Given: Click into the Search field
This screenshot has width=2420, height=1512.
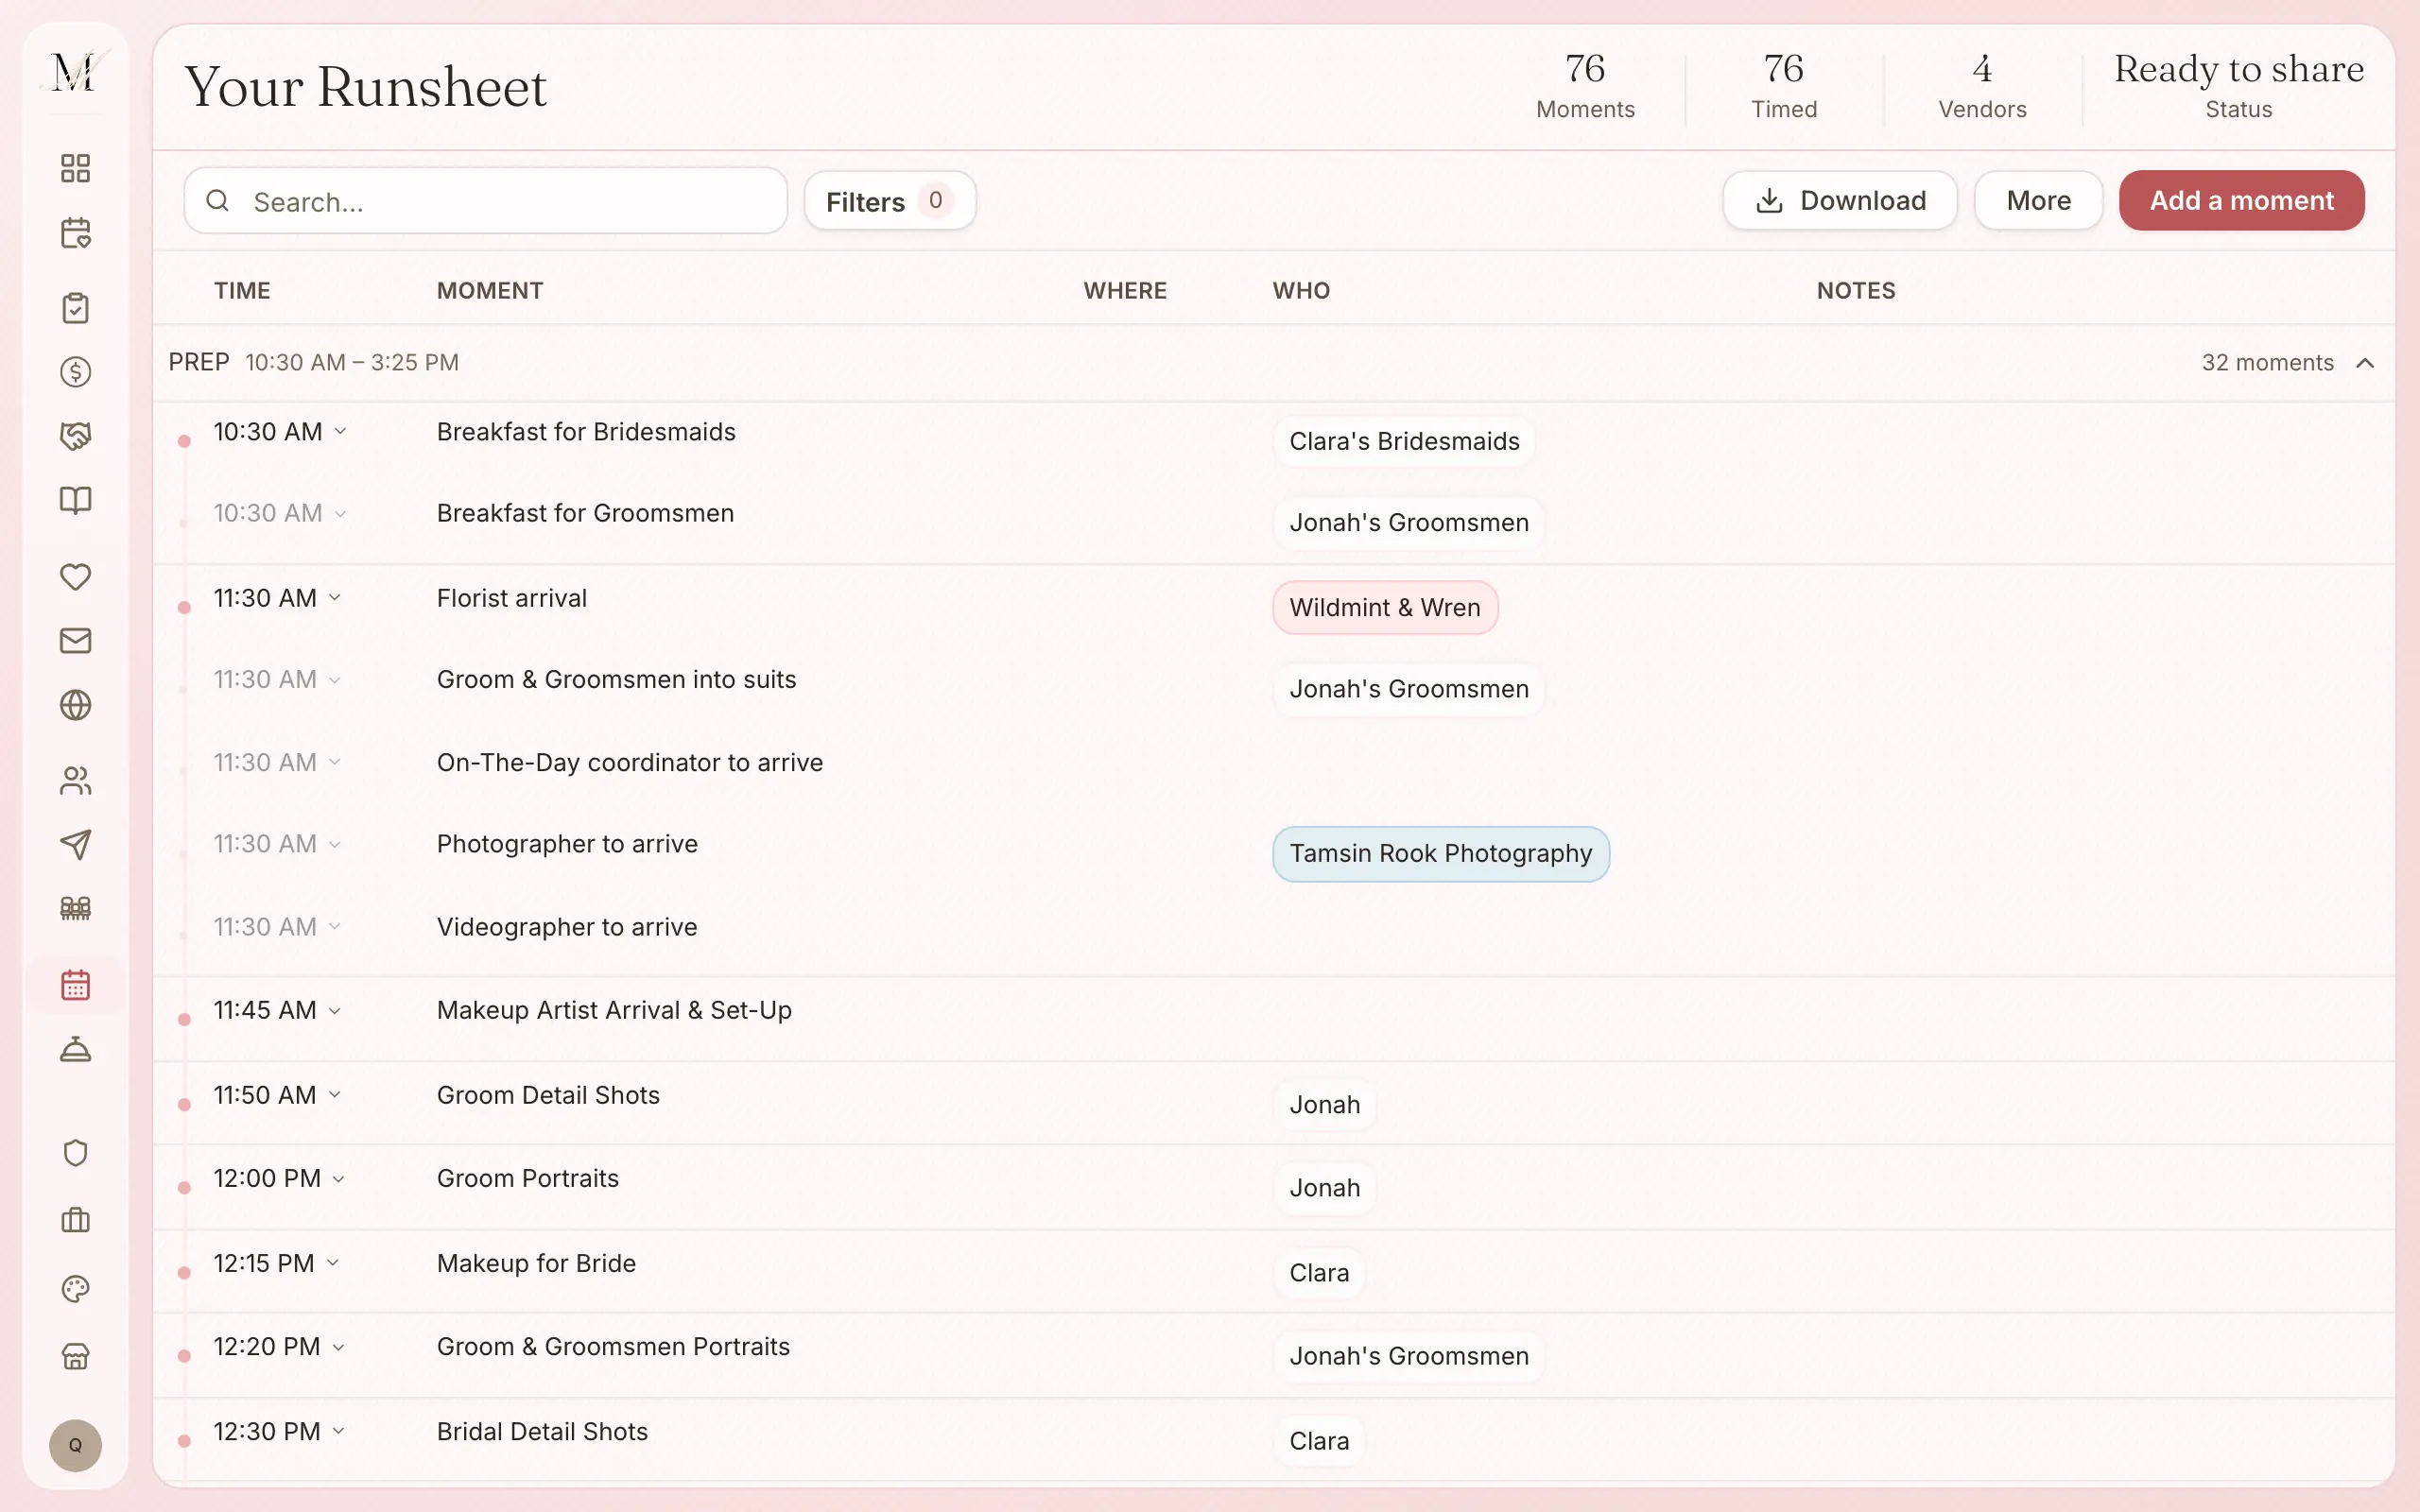Looking at the screenshot, I should [x=485, y=201].
